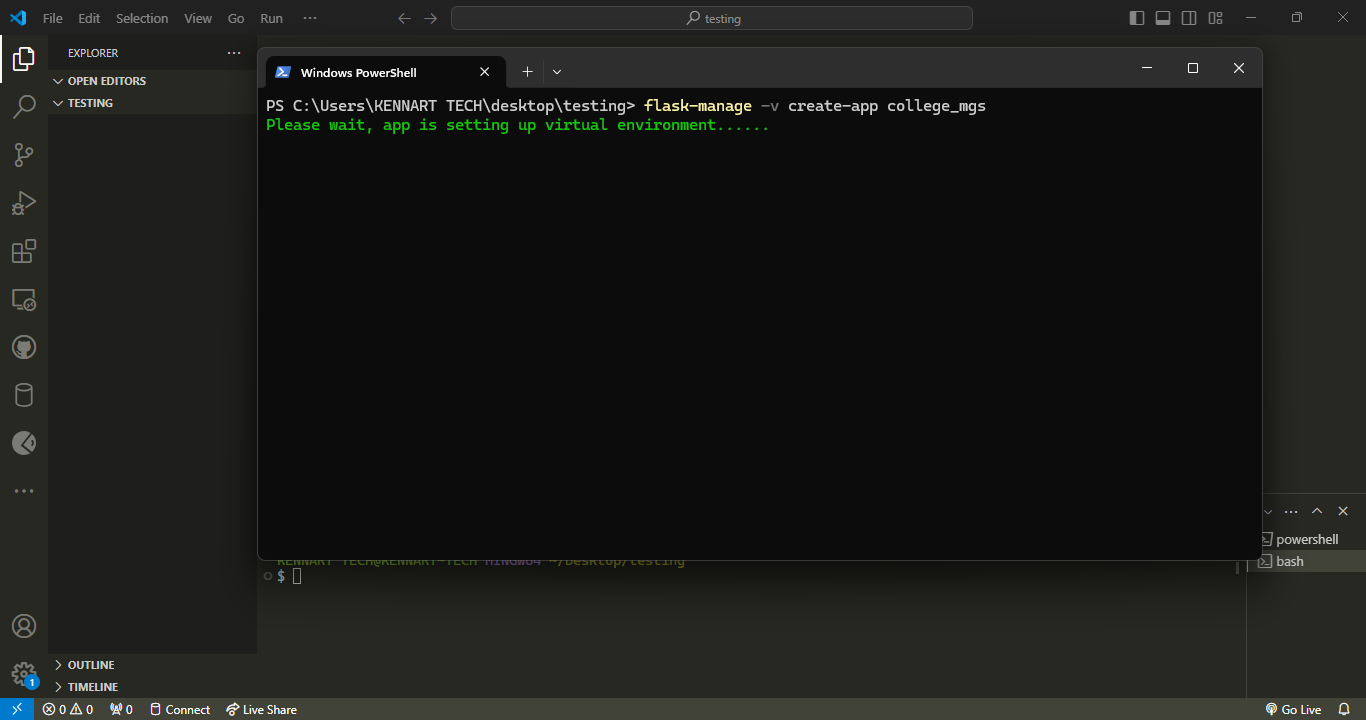Expand the Open Editors section
The width and height of the screenshot is (1366, 720).
point(152,81)
